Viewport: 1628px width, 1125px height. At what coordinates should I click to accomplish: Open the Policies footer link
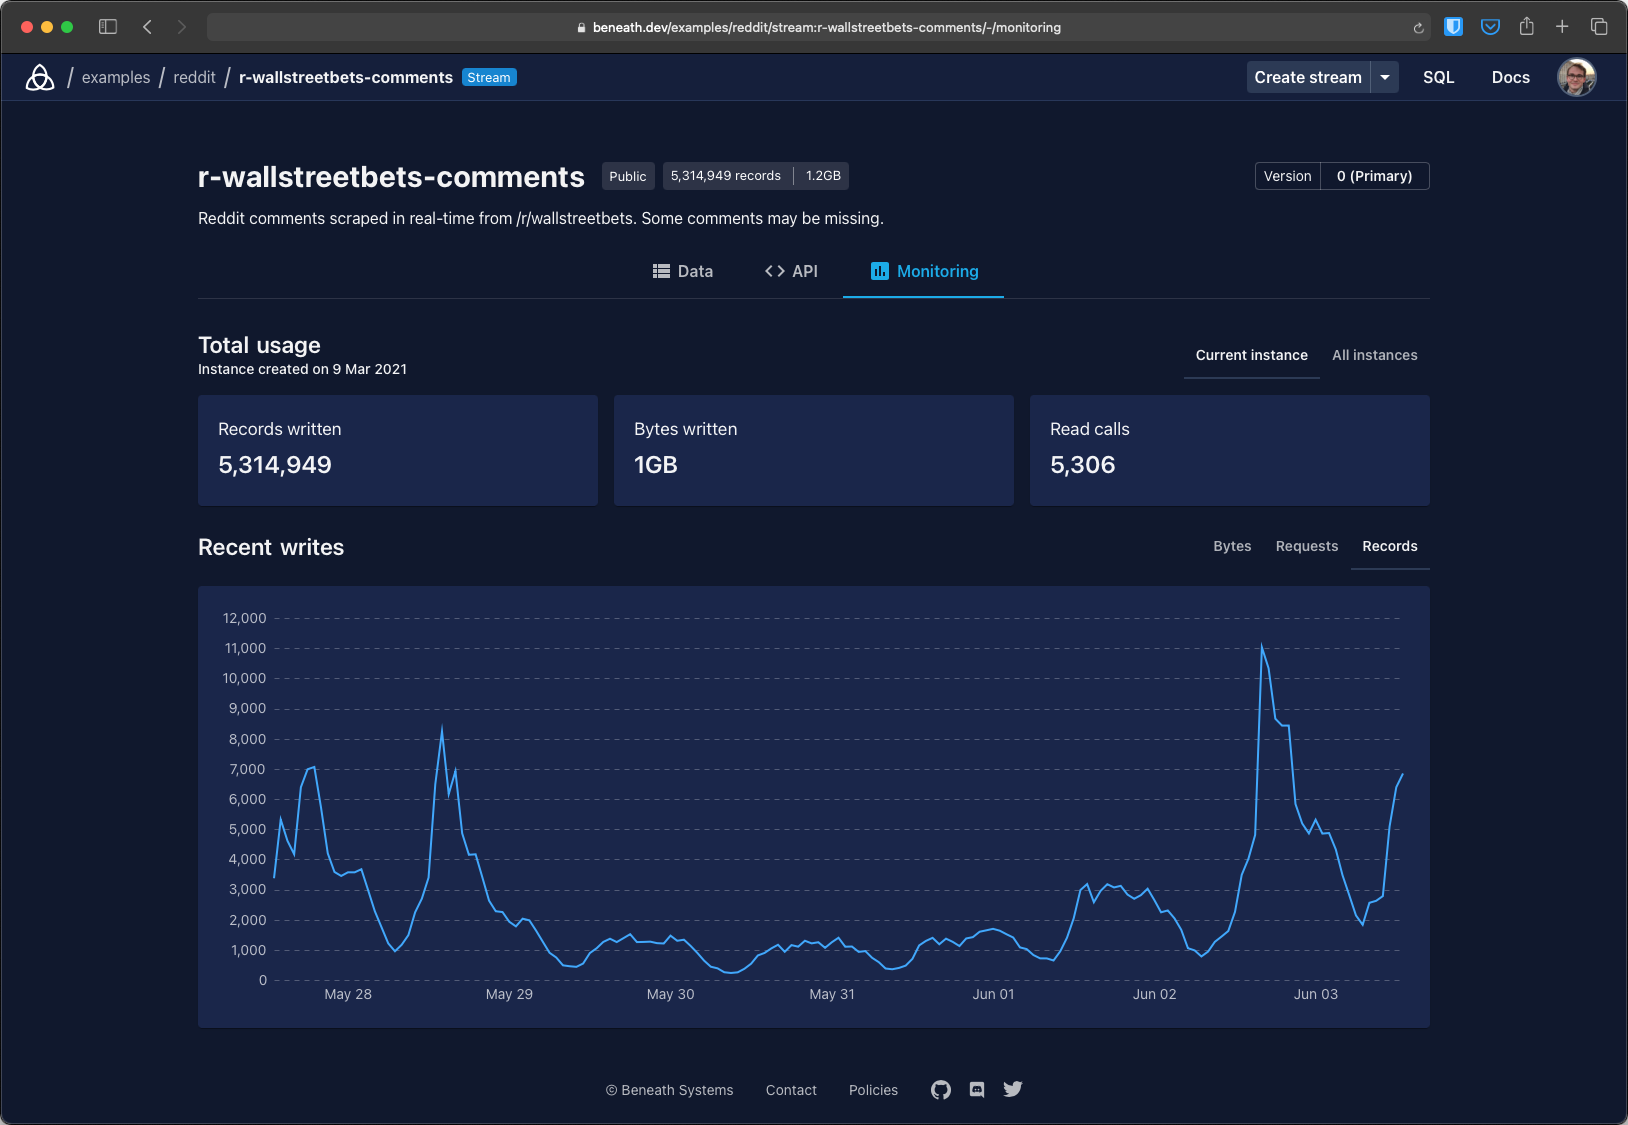click(873, 1090)
